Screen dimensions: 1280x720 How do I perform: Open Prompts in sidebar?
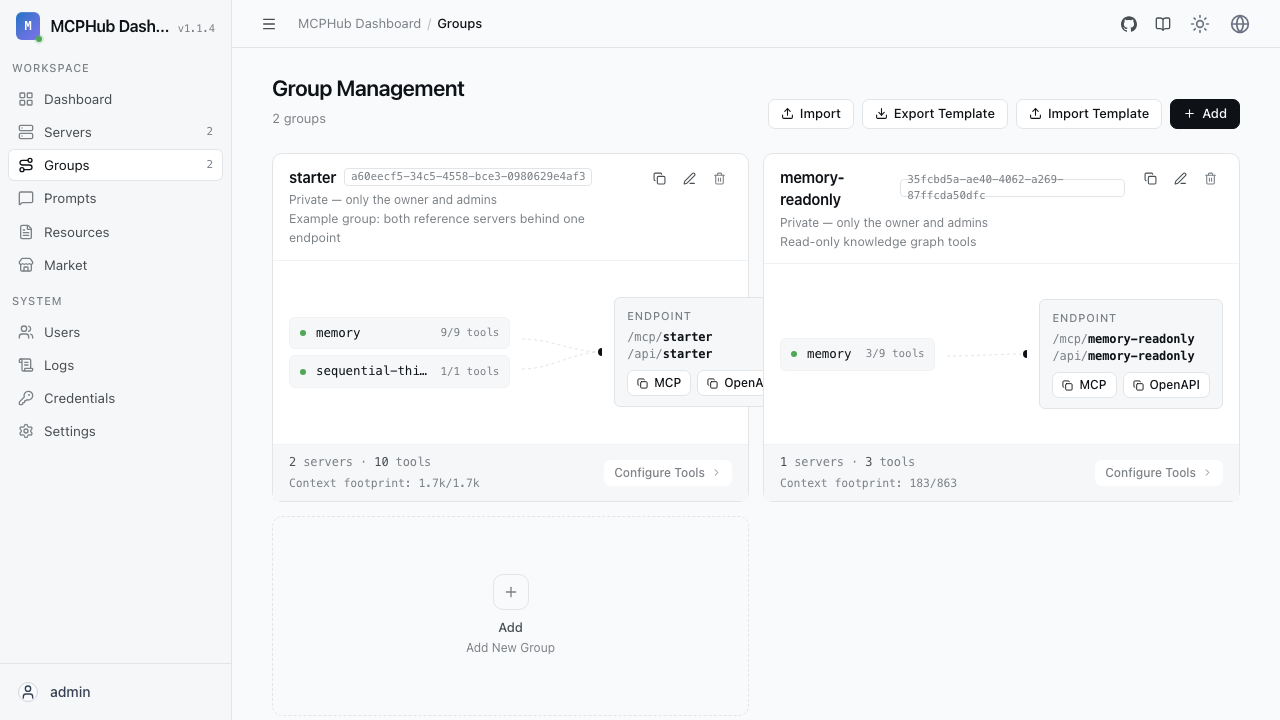(x=115, y=198)
